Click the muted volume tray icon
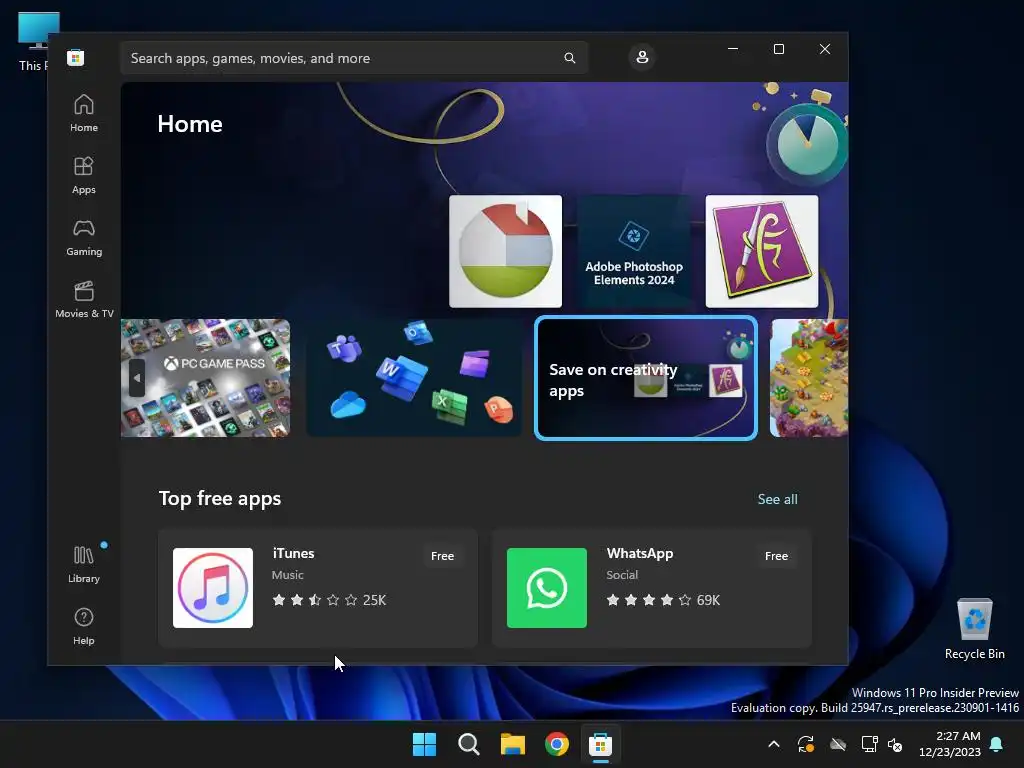The height and width of the screenshot is (768, 1024). (x=895, y=744)
